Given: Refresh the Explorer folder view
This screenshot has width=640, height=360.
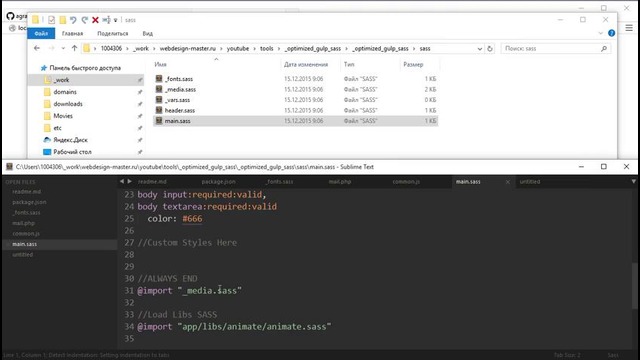Looking at the screenshot, I should pyautogui.click(x=490, y=49).
